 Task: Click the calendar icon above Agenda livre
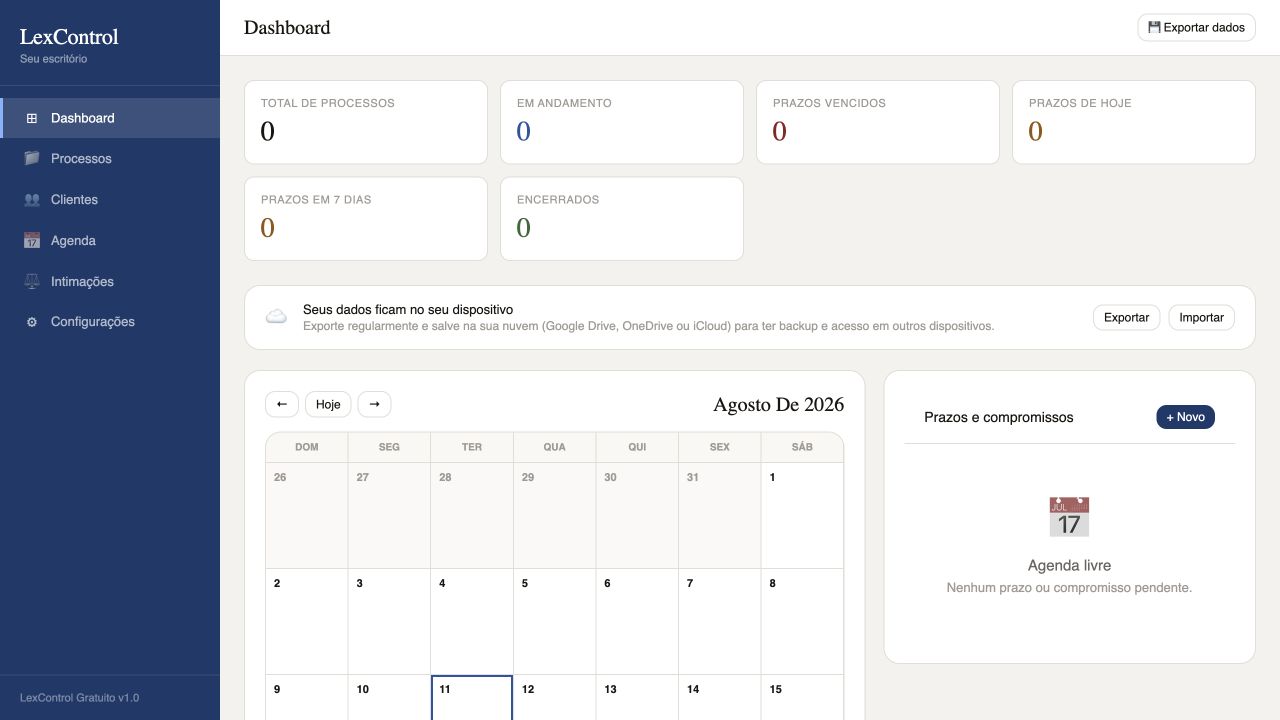1069,517
